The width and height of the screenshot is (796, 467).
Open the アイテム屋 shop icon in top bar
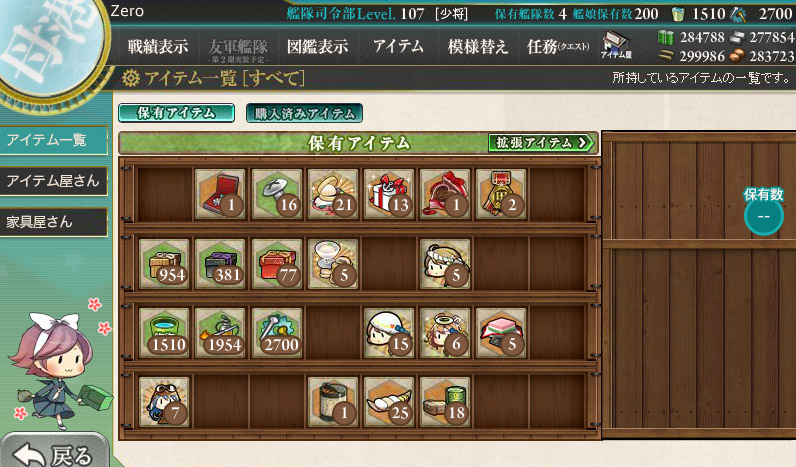tap(616, 46)
